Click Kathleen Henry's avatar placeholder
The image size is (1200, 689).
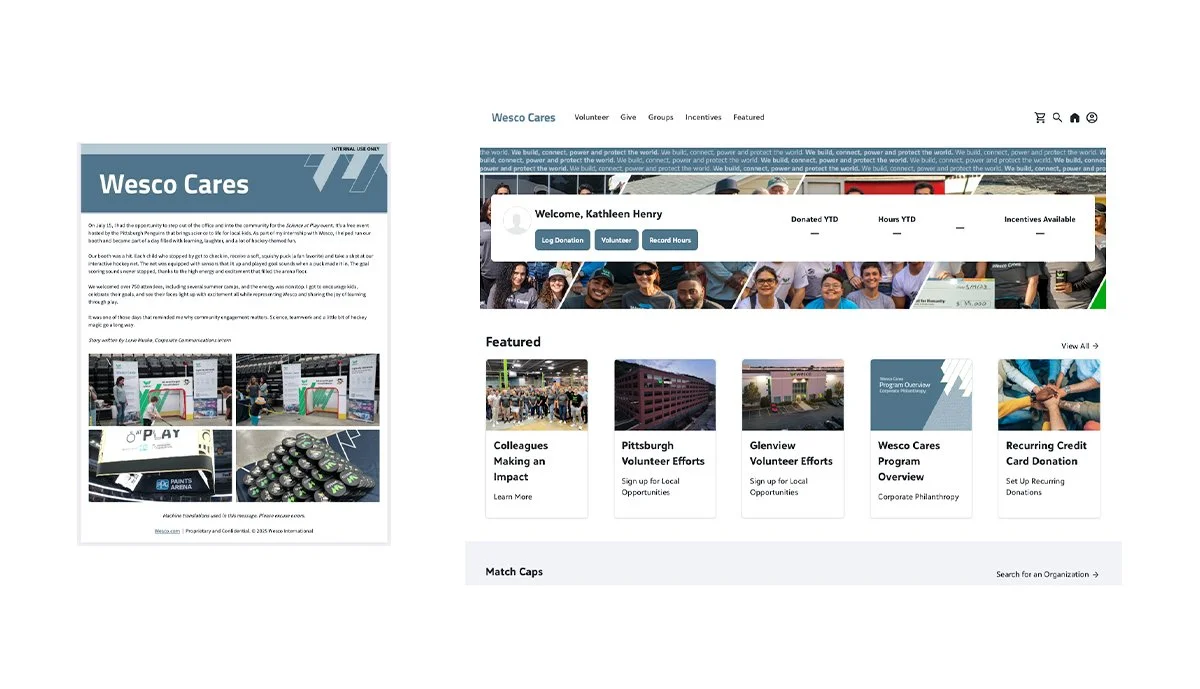point(517,221)
